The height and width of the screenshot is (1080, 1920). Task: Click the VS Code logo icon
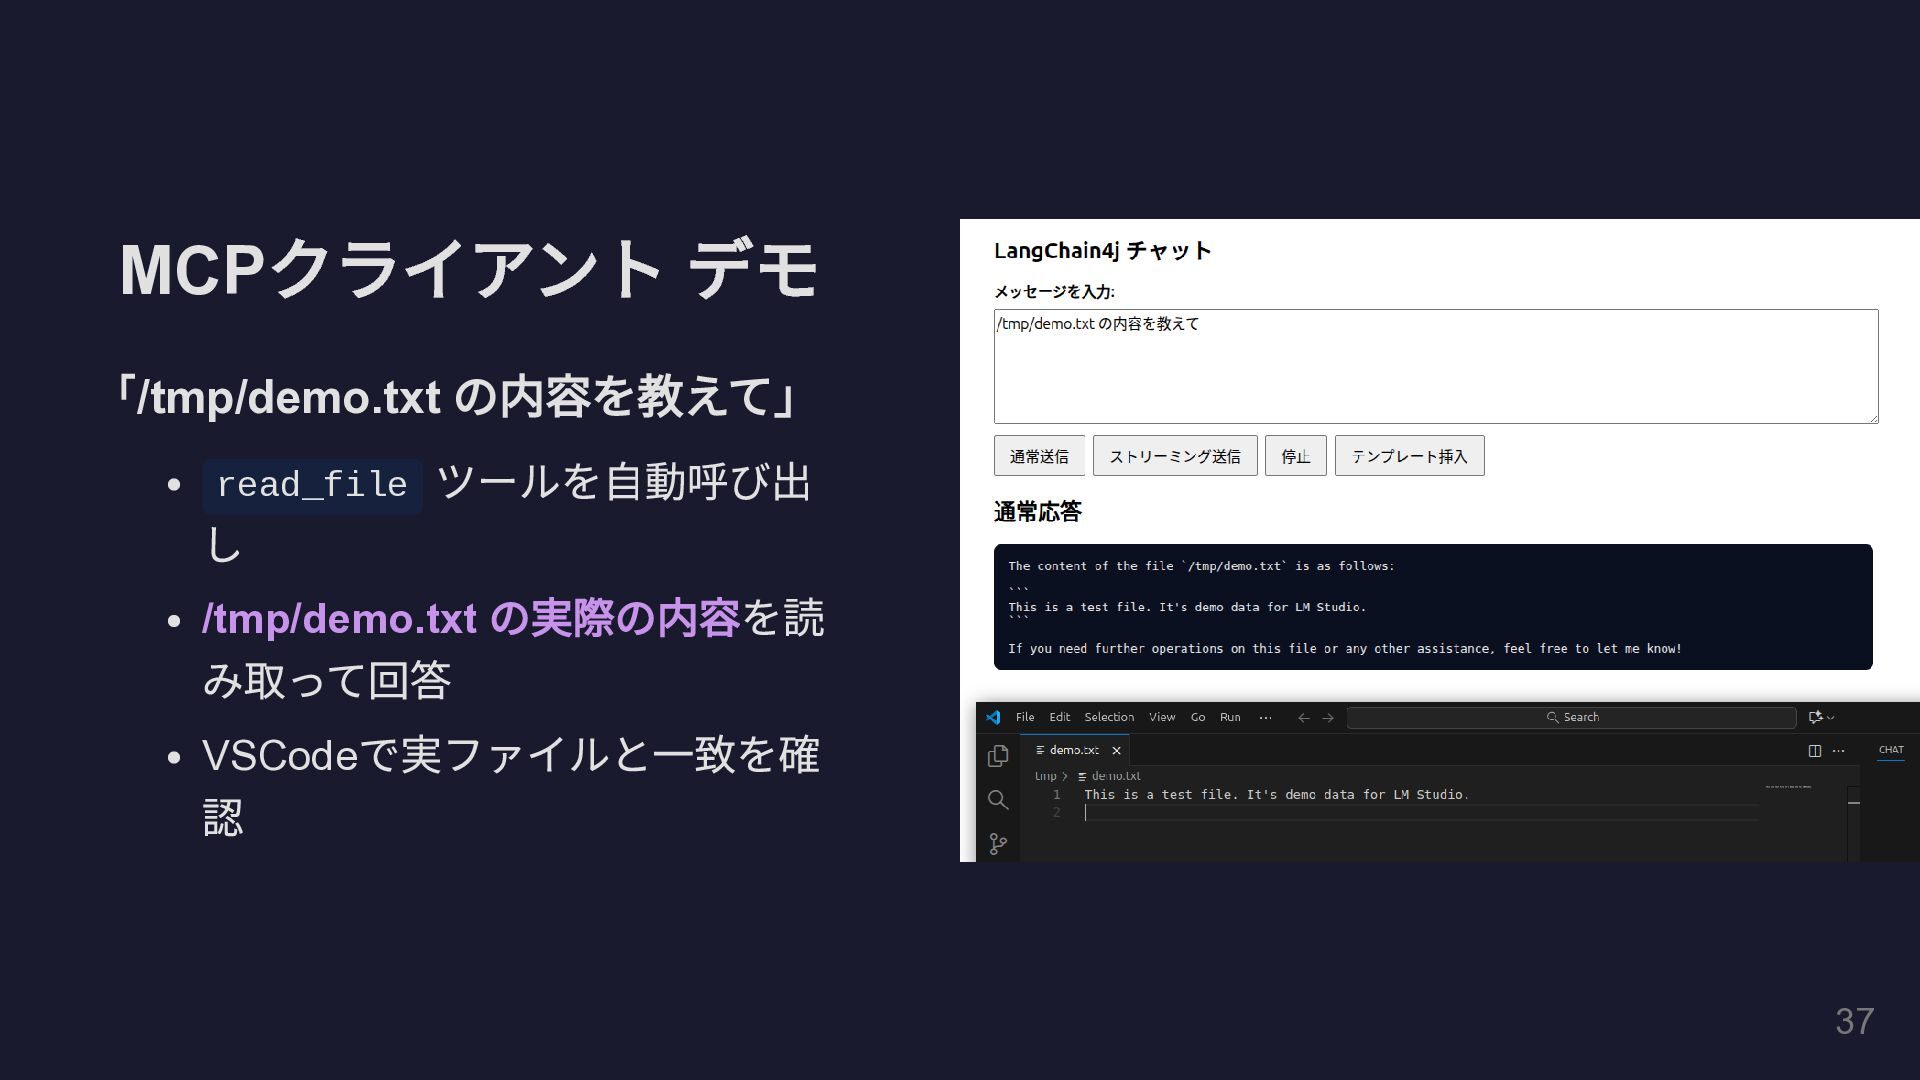(x=993, y=717)
